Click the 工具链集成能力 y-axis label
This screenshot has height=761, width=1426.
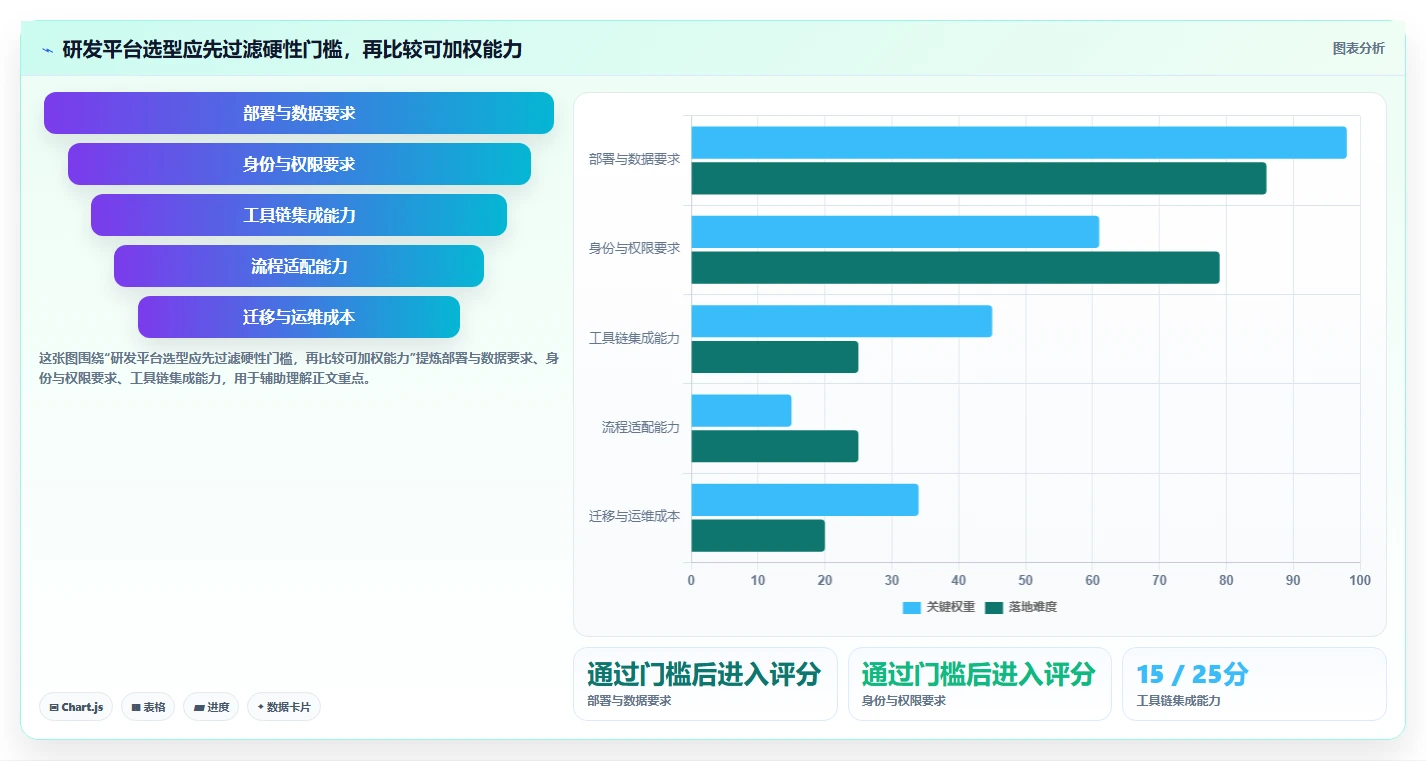(x=634, y=338)
